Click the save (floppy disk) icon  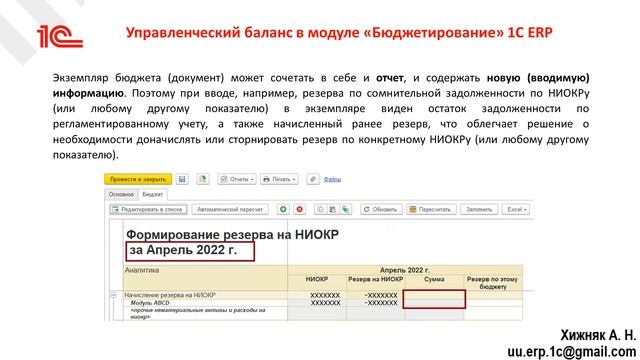[x=182, y=179]
